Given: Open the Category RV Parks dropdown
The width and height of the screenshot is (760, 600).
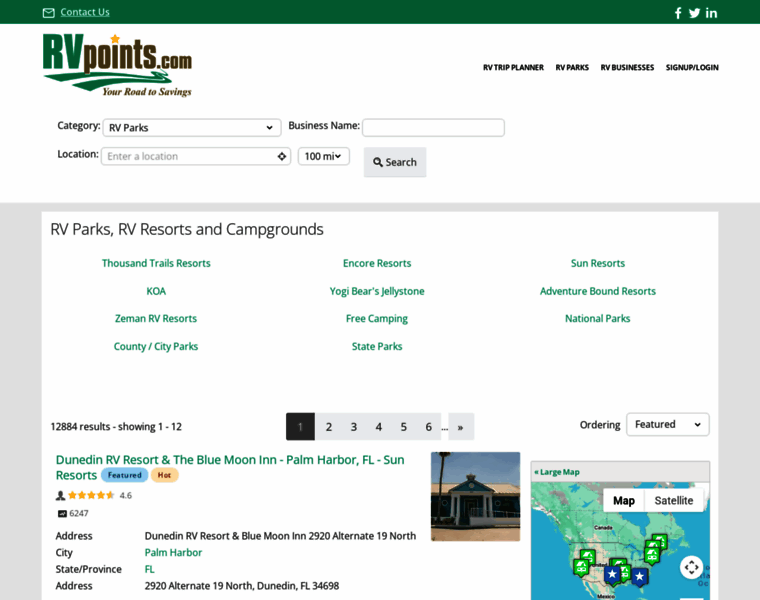Looking at the screenshot, I should coord(192,127).
